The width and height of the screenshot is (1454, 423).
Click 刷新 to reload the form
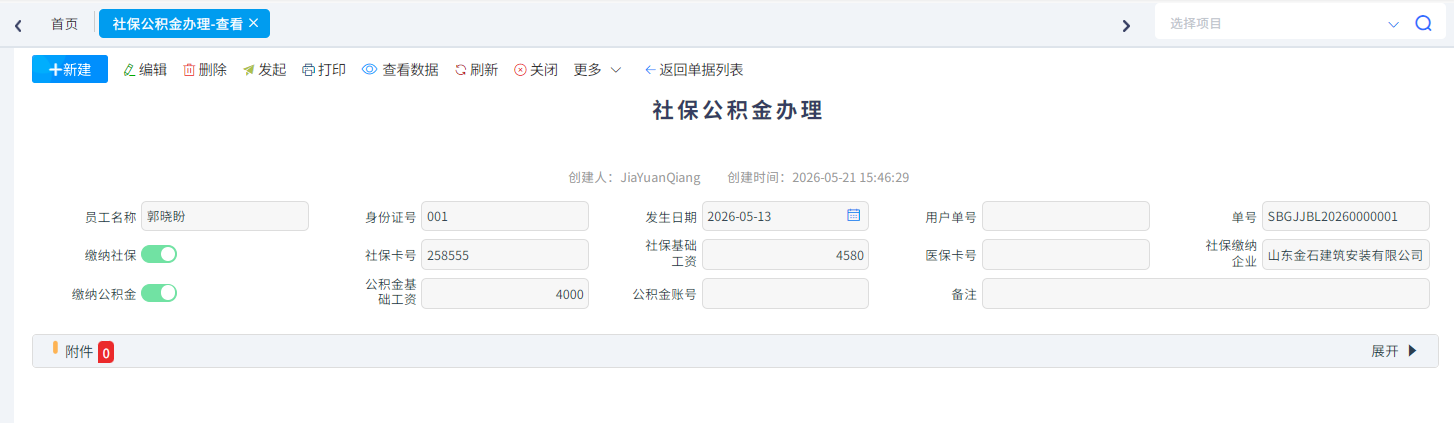[476, 70]
